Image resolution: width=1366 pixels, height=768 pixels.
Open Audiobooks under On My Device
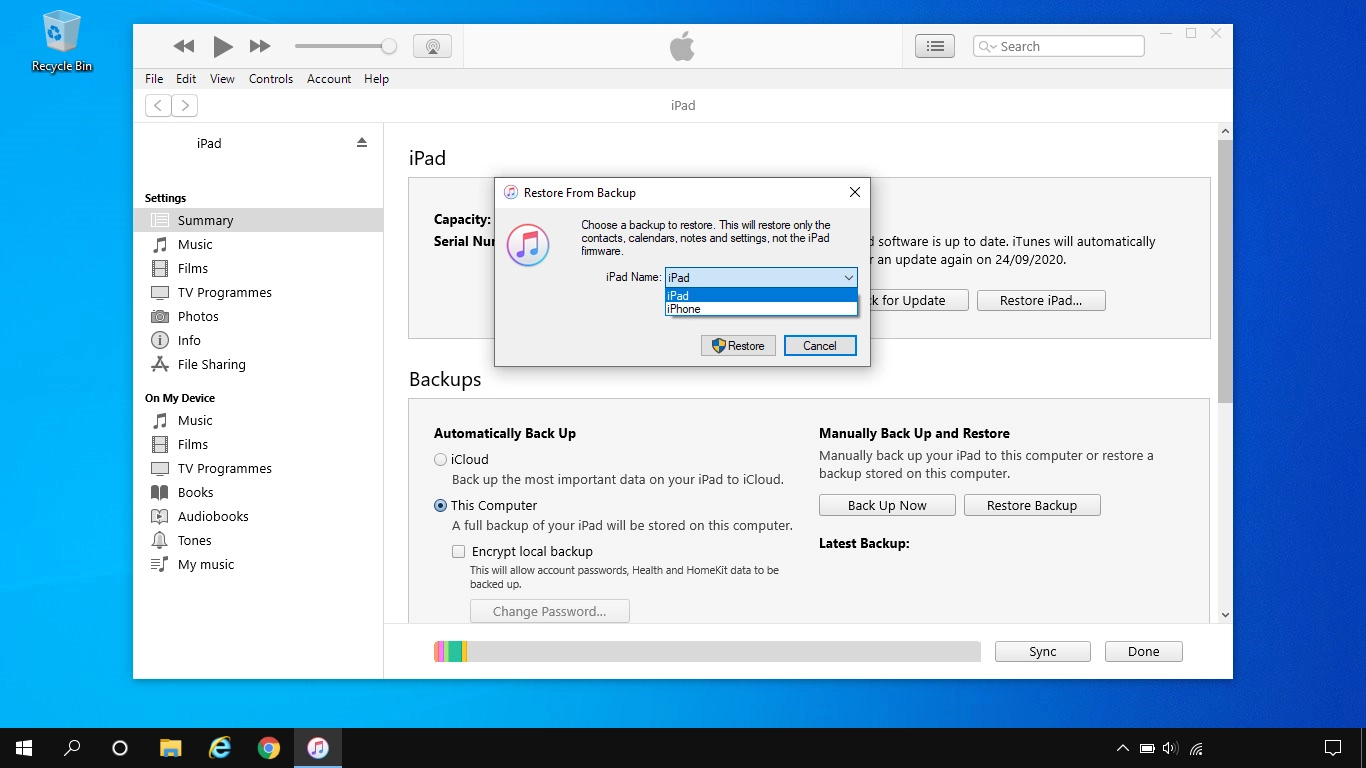point(212,516)
